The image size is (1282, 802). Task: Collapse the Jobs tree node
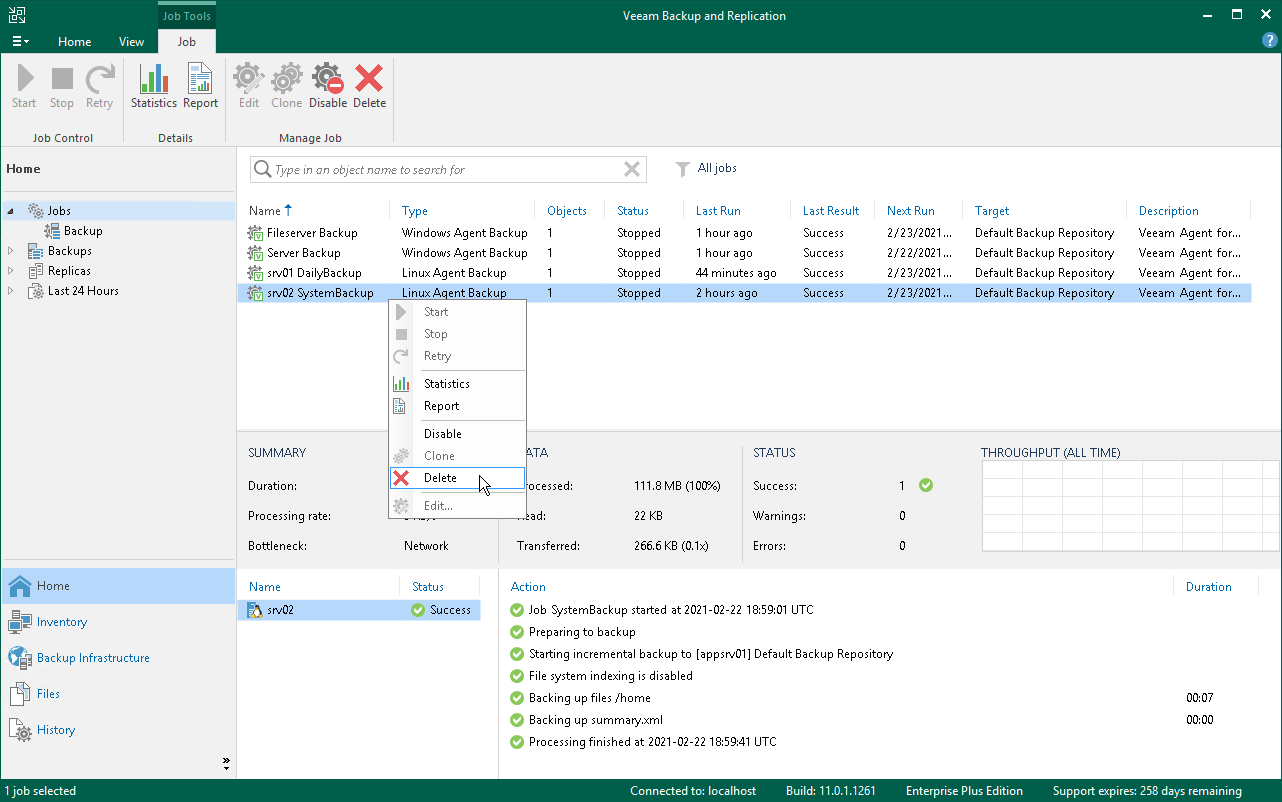pyautogui.click(x=11, y=211)
